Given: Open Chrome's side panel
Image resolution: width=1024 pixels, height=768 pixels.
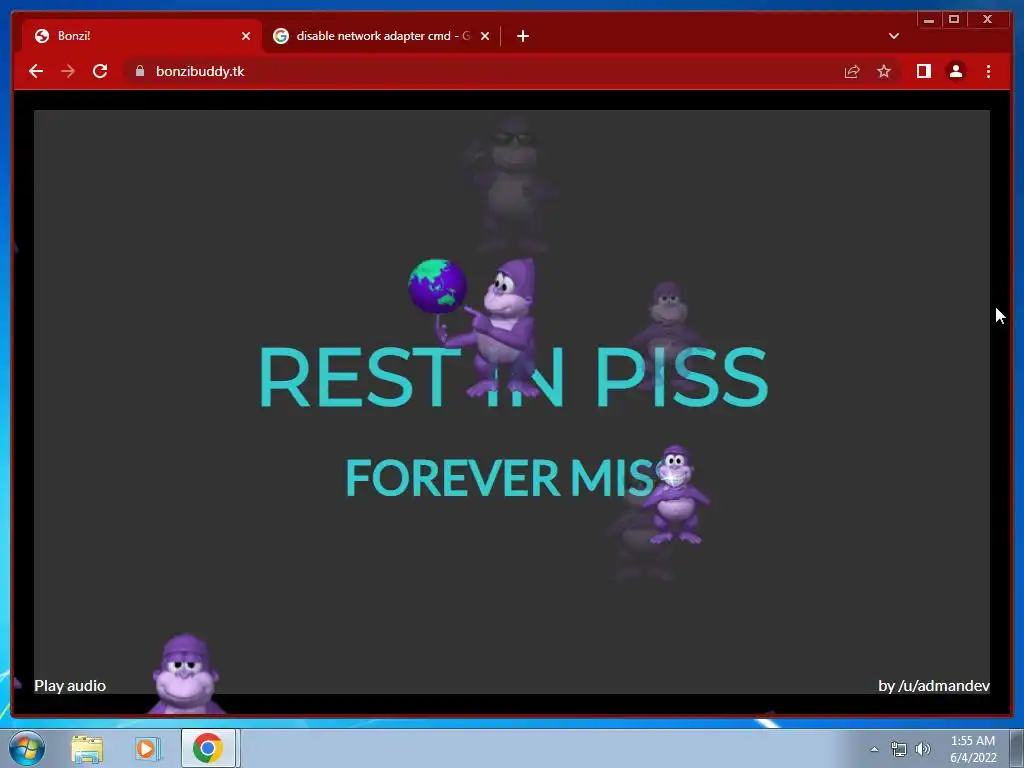Looking at the screenshot, I should (x=923, y=71).
